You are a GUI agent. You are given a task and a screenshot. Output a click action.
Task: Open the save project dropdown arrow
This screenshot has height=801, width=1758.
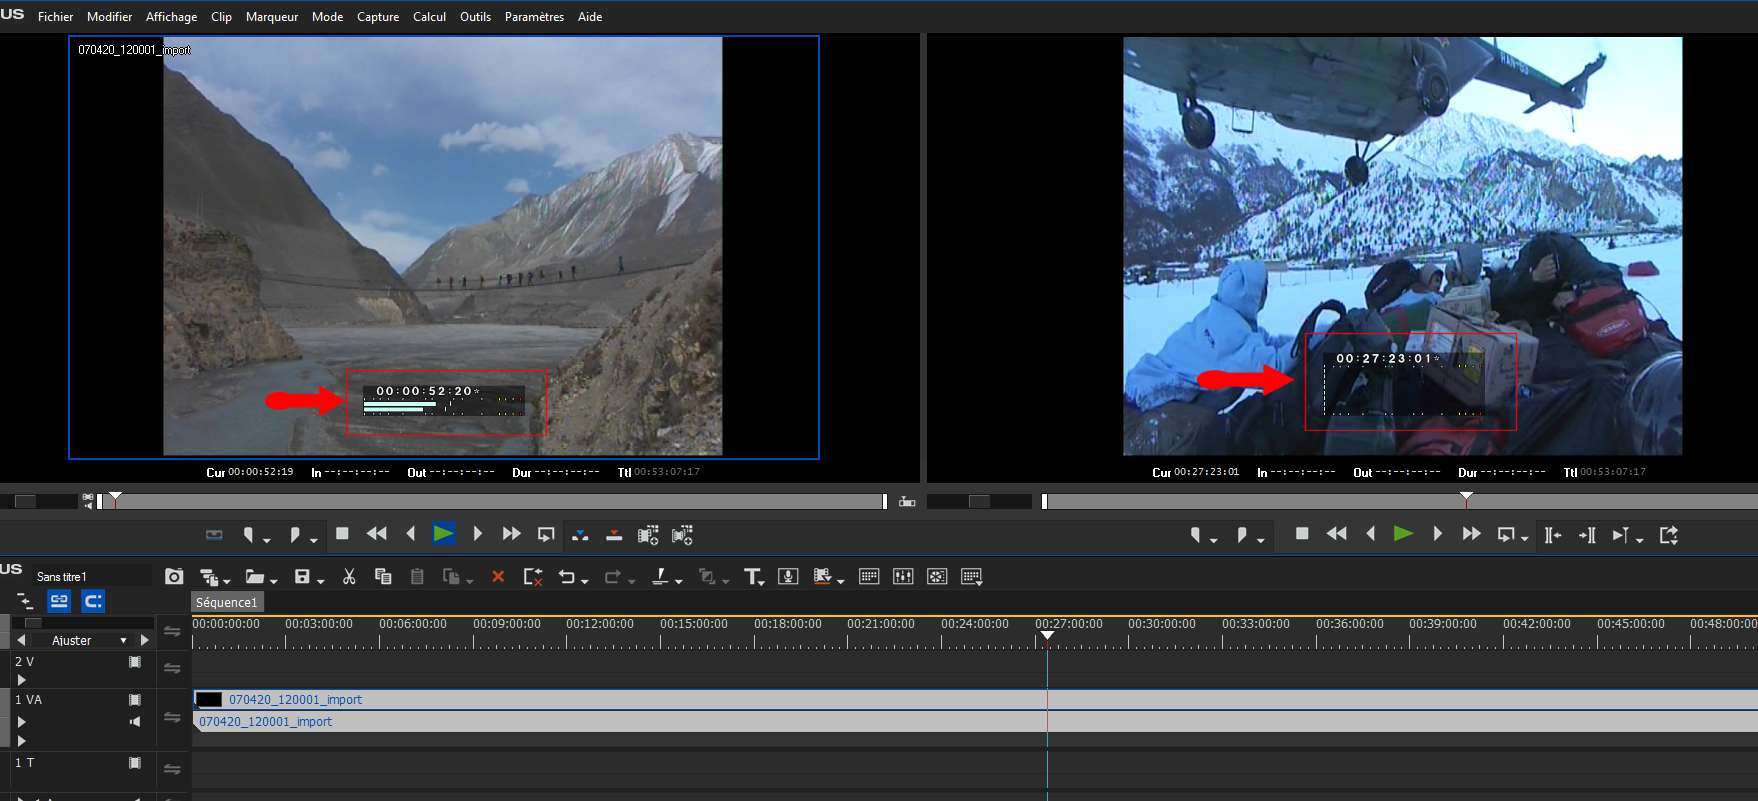[x=321, y=580]
